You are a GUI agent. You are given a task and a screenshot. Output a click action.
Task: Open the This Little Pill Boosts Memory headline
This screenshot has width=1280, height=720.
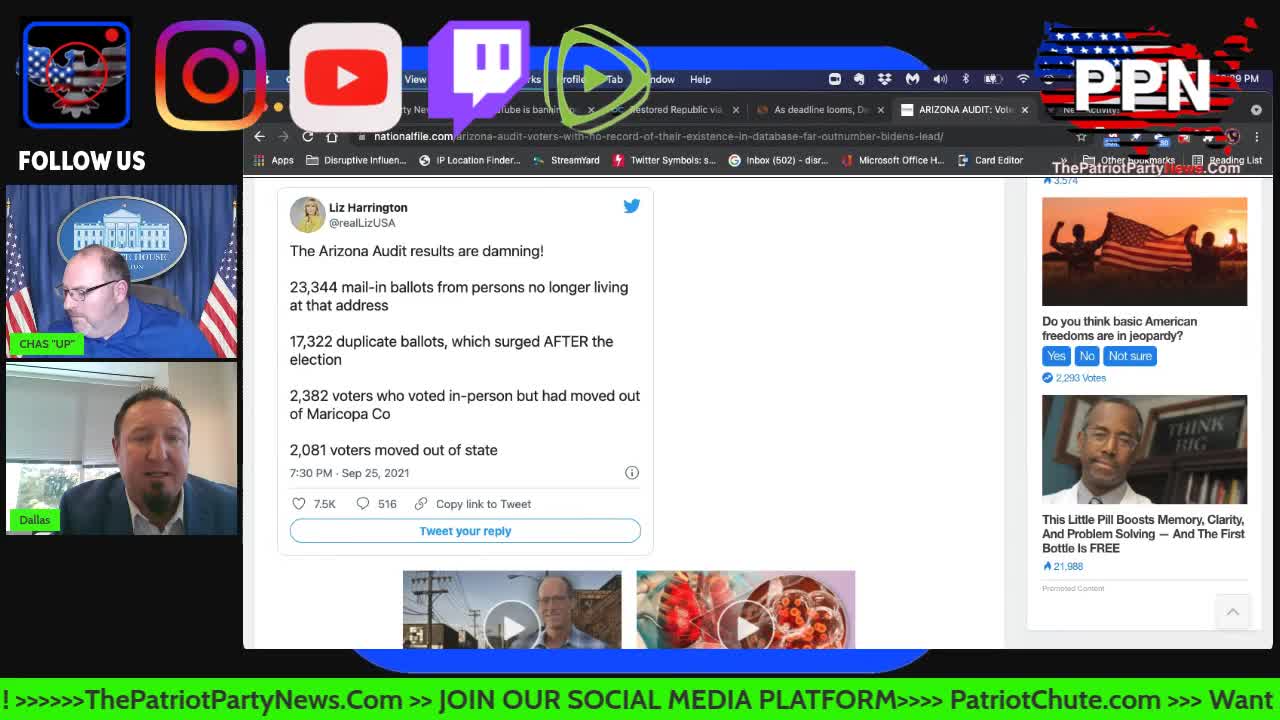[x=1143, y=534]
